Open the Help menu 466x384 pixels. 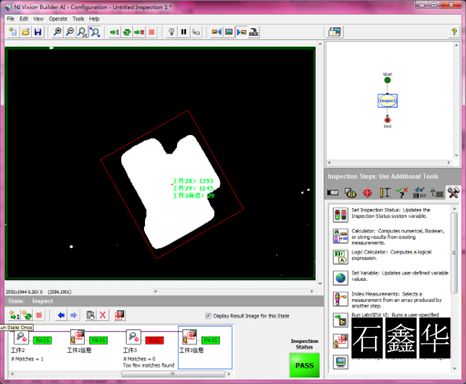pos(94,19)
